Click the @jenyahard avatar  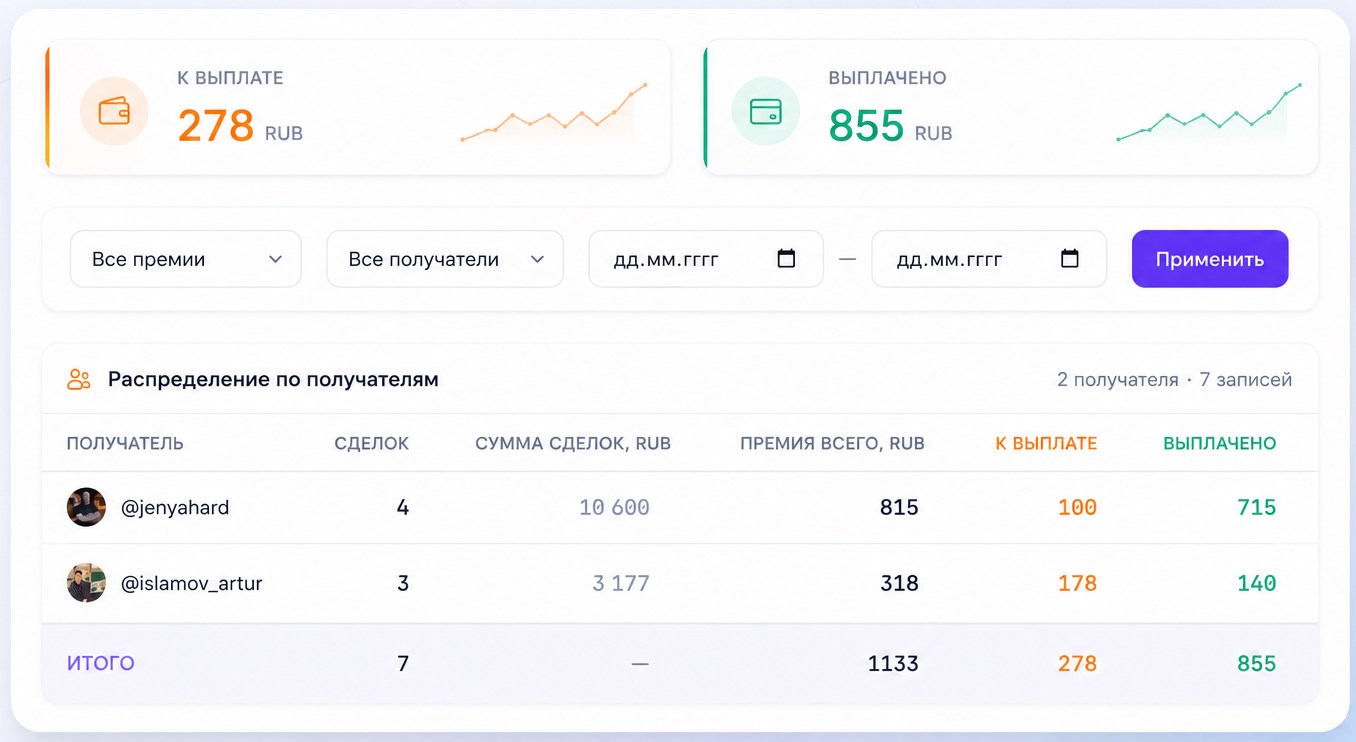pyautogui.click(x=86, y=507)
